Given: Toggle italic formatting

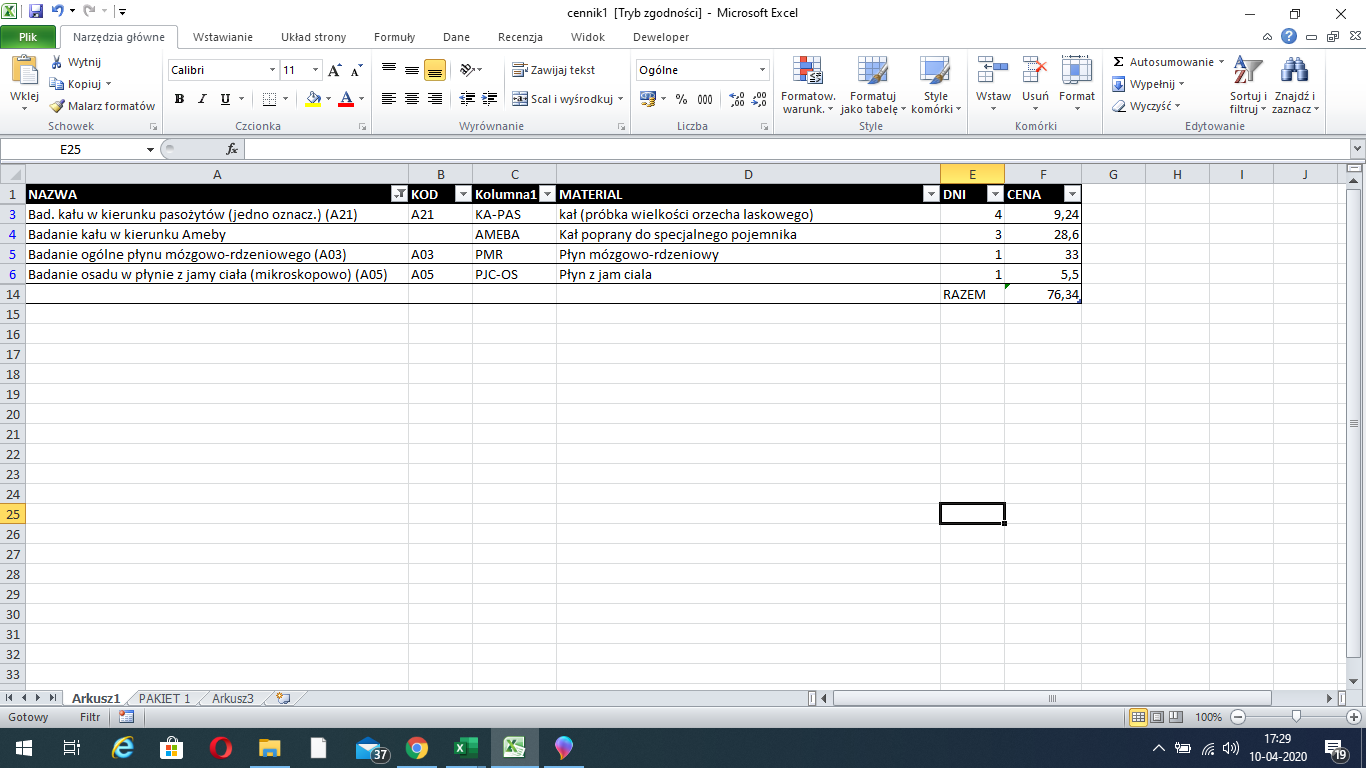Looking at the screenshot, I should (202, 99).
